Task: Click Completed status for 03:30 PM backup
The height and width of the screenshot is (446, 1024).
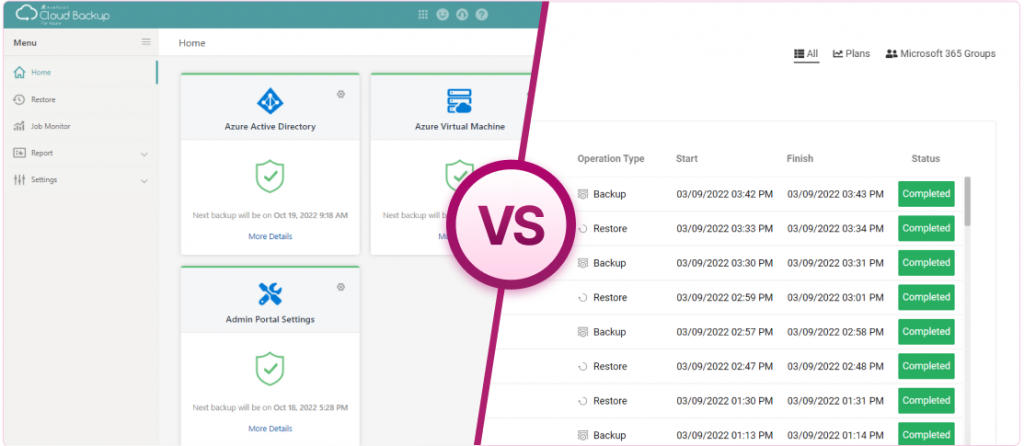Action: point(926,263)
